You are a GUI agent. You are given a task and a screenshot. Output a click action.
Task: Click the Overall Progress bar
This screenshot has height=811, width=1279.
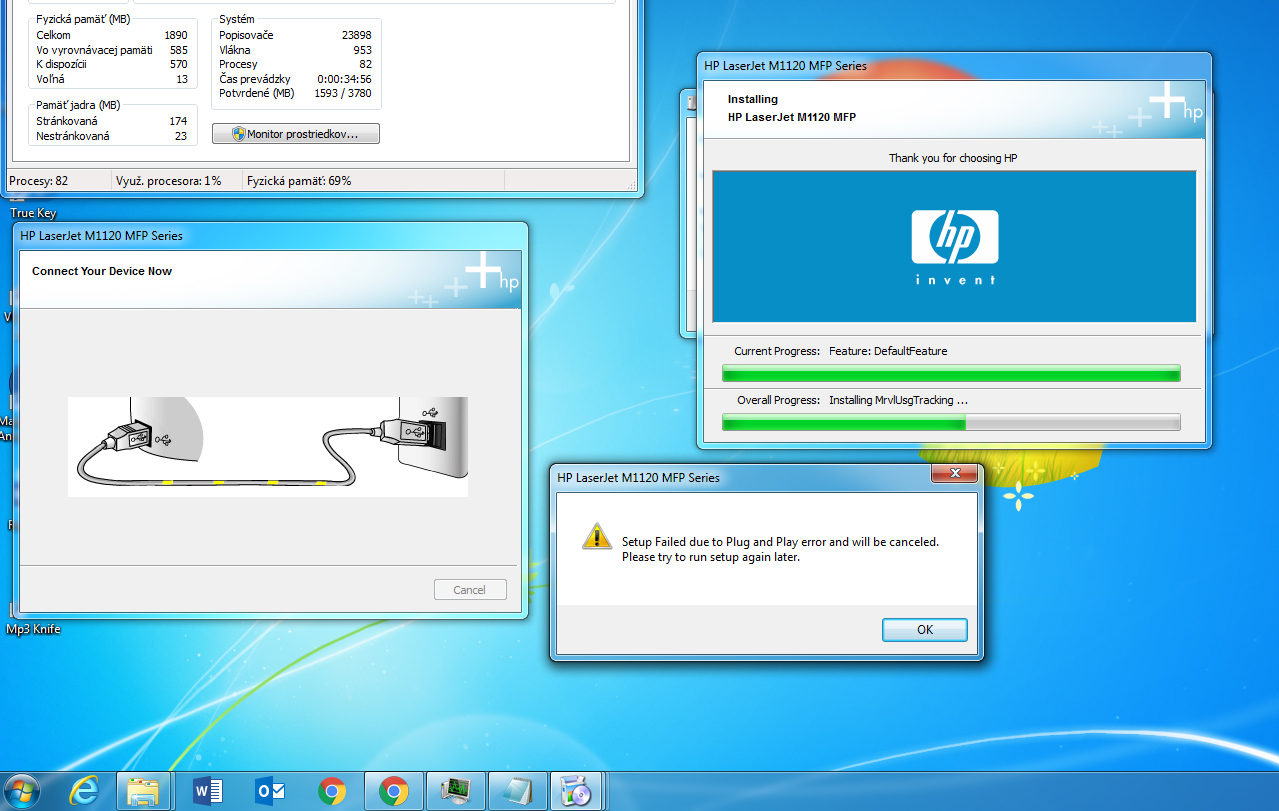point(951,423)
